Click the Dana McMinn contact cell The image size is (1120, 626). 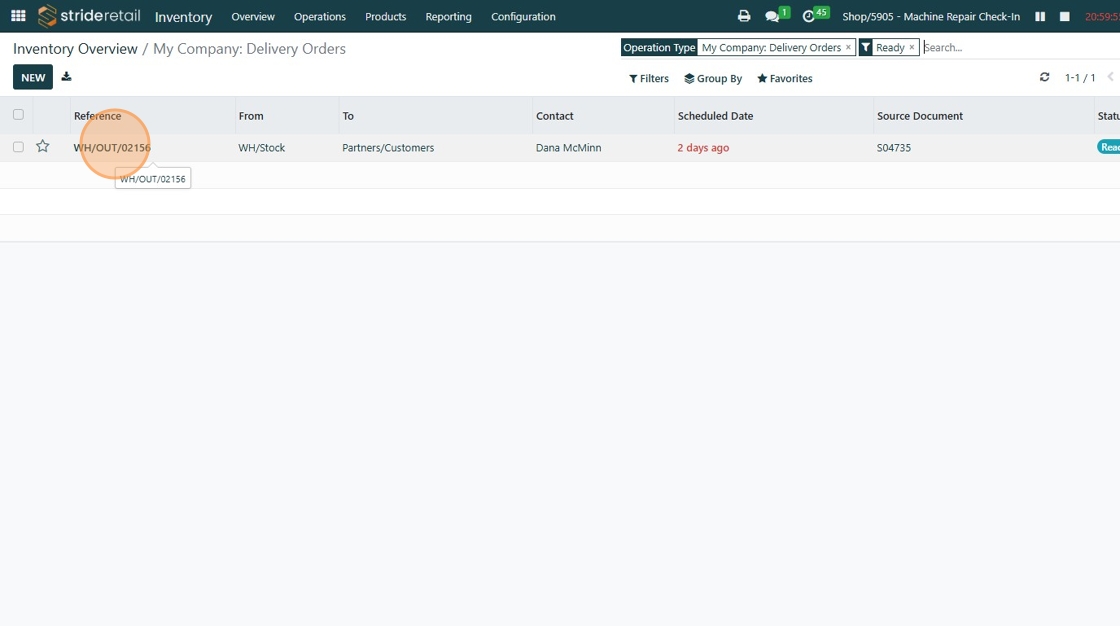(x=569, y=147)
